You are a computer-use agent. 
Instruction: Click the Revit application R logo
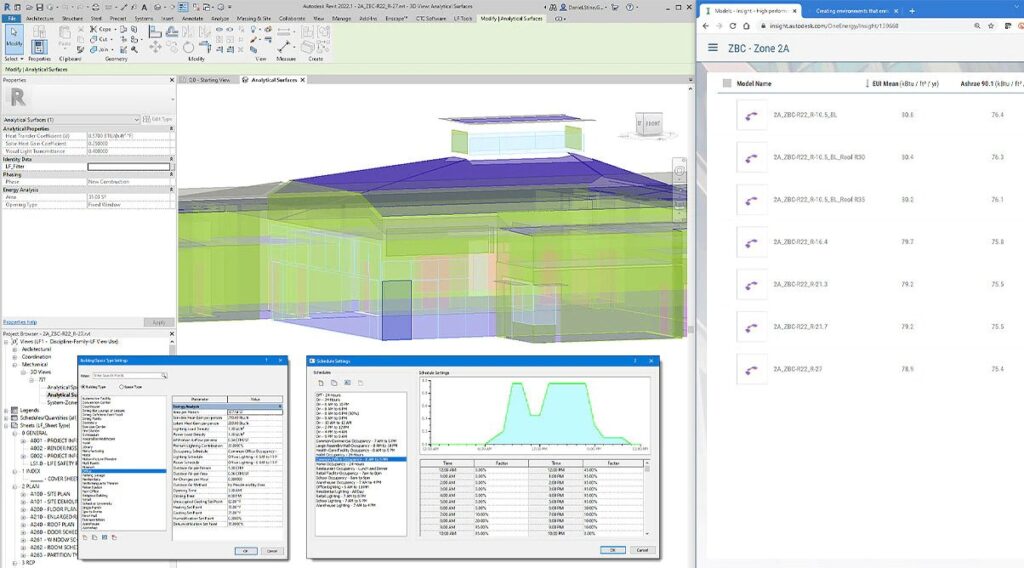pyautogui.click(x=7, y=7)
